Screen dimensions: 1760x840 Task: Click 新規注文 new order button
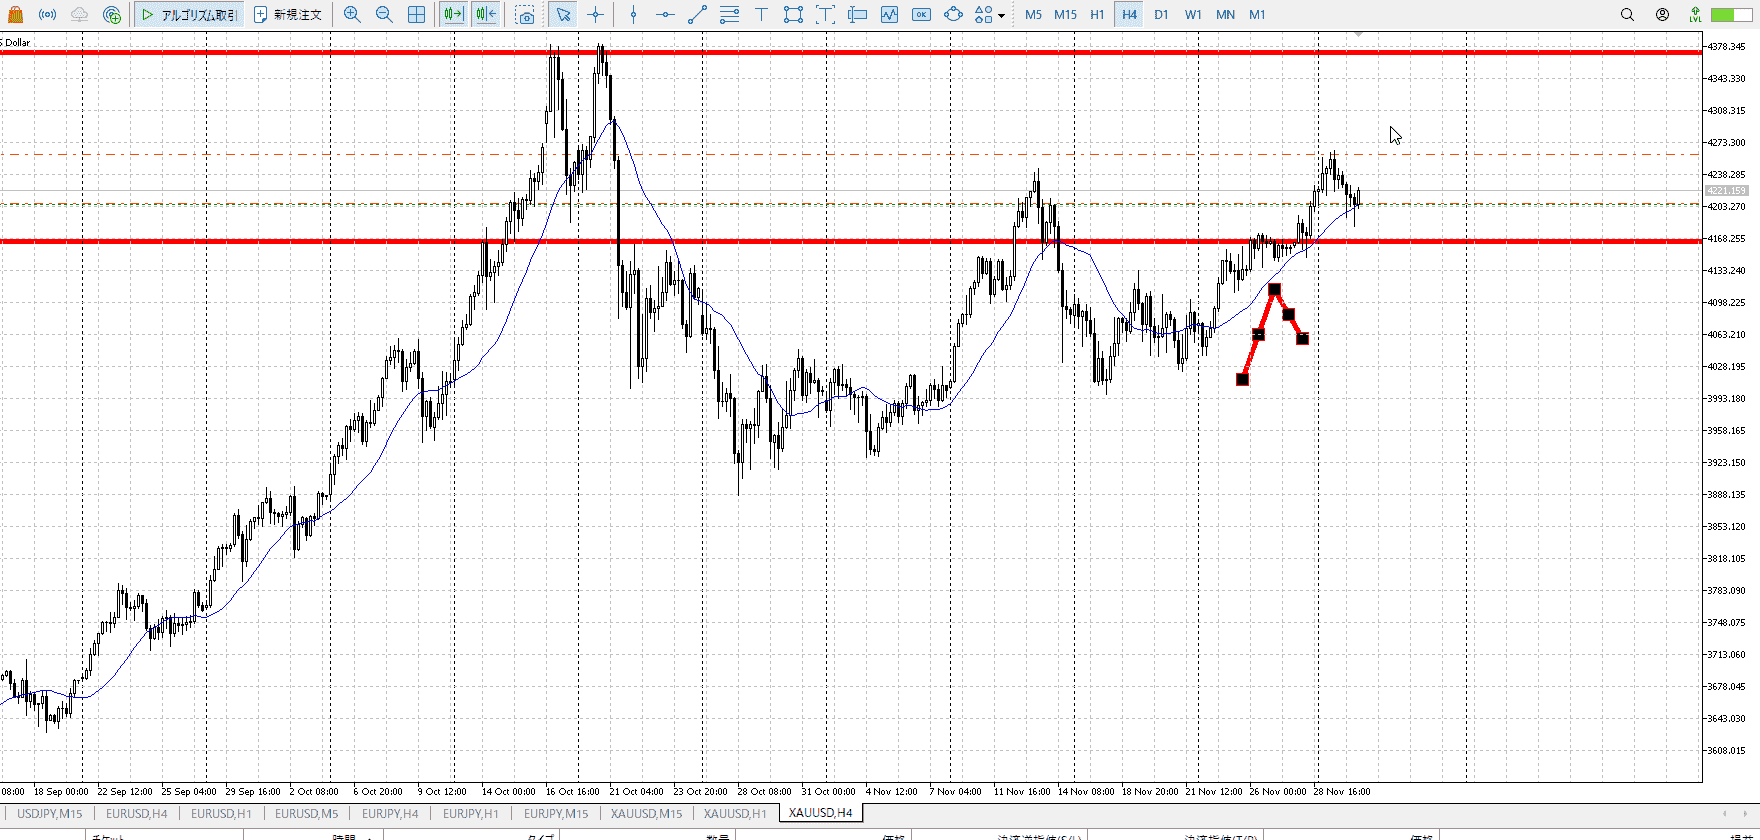[x=288, y=15]
